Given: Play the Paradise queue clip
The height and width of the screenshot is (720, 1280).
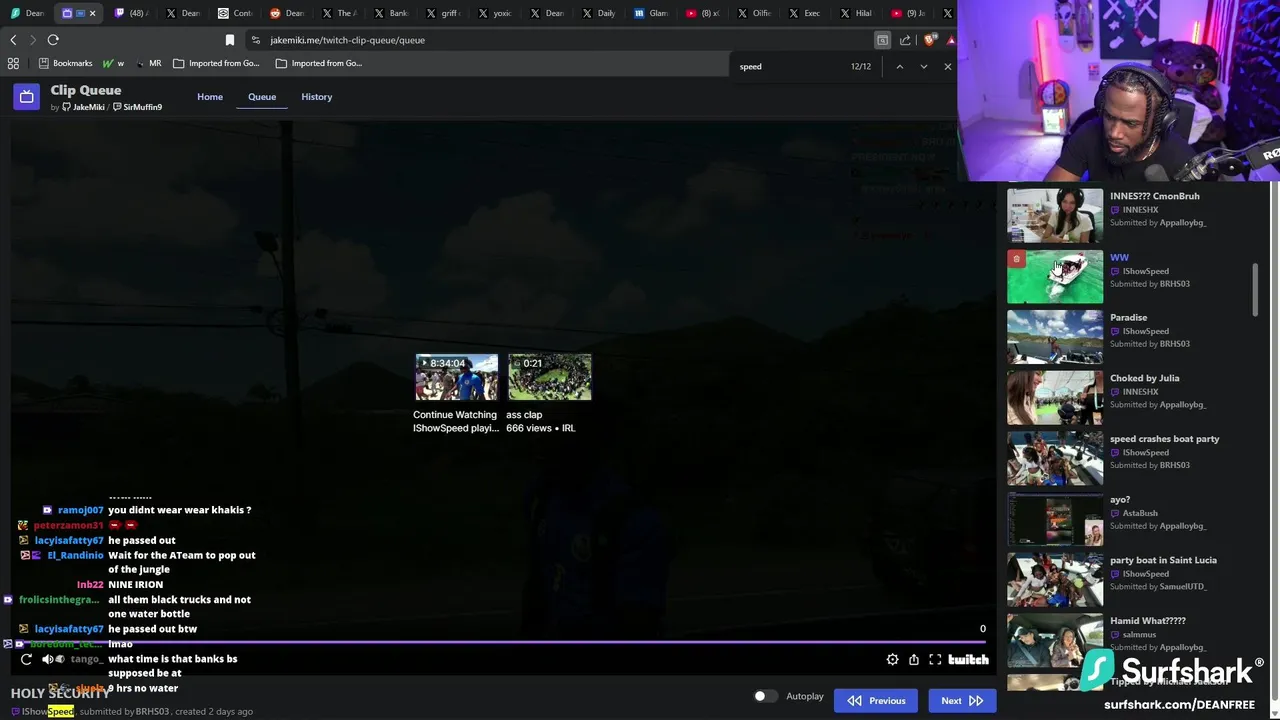Looking at the screenshot, I should click(x=1055, y=337).
